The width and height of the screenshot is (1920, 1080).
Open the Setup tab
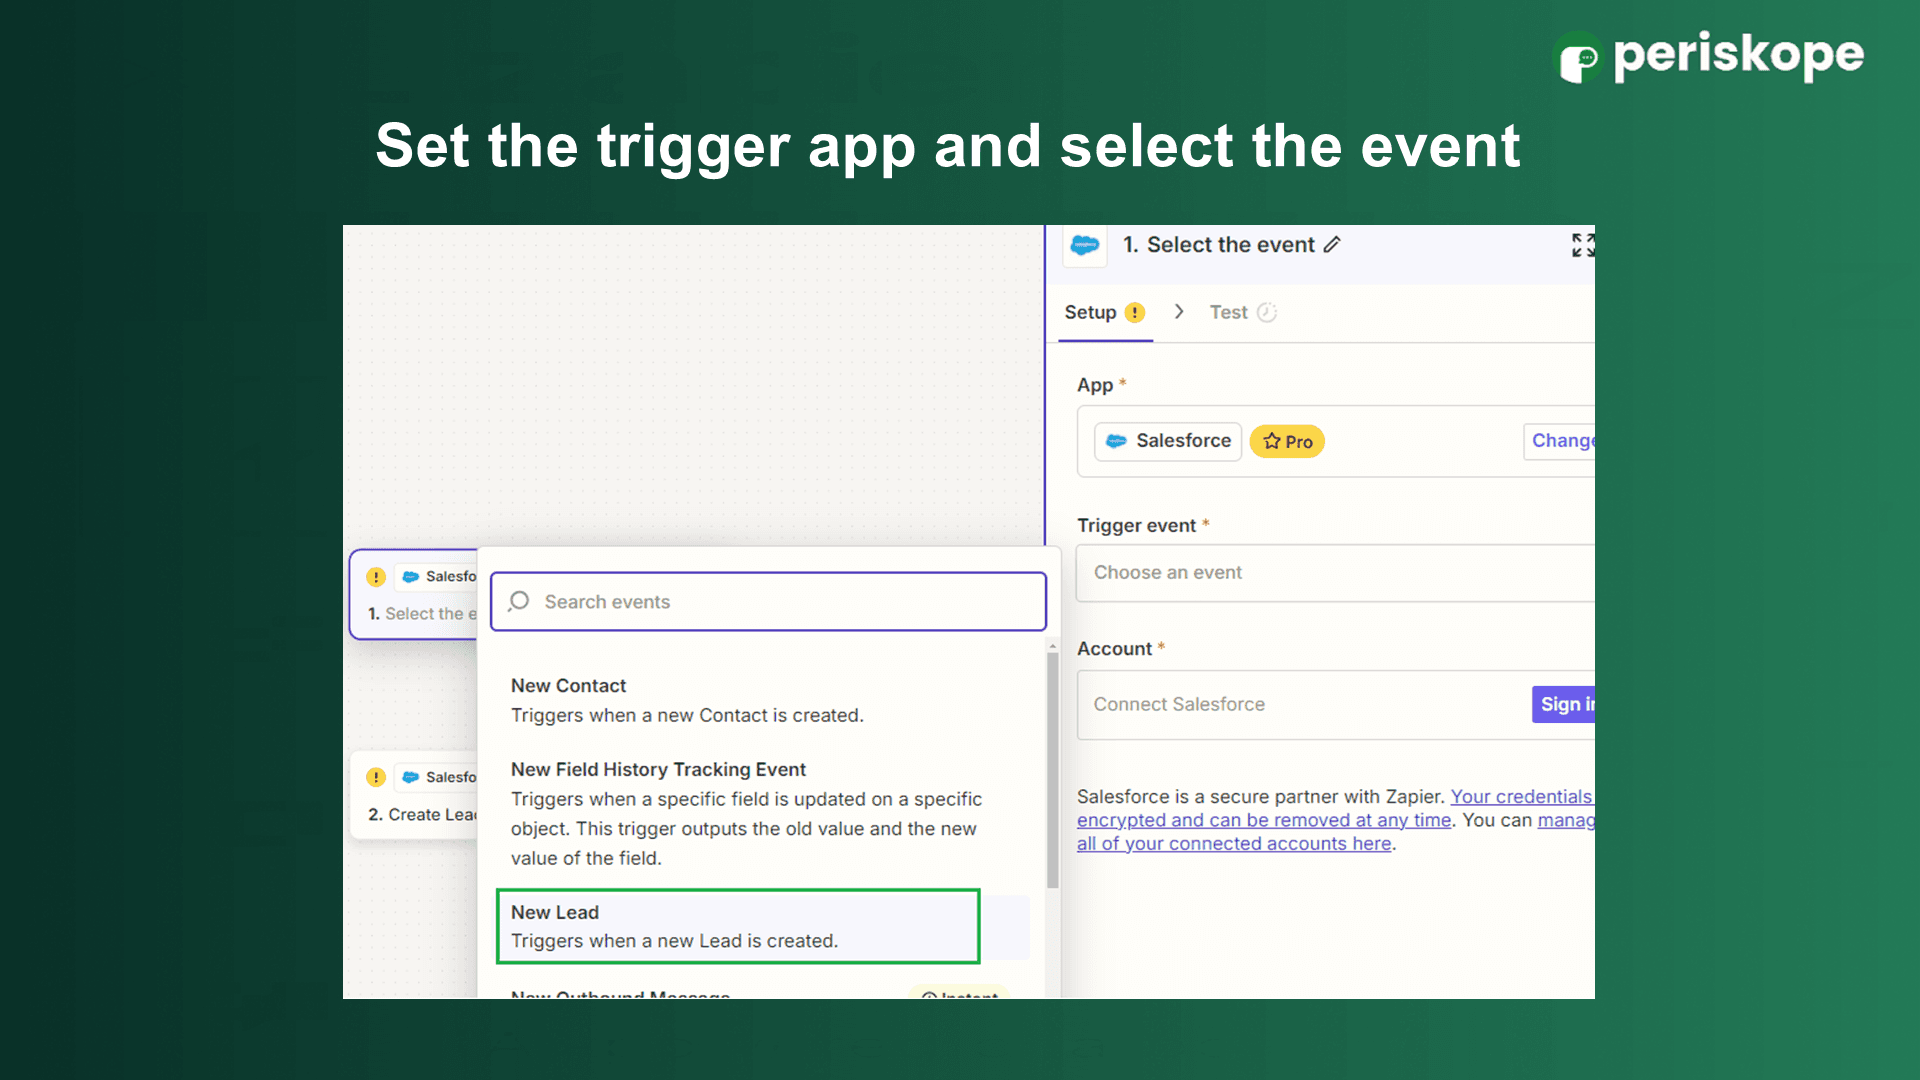pyautogui.click(x=1090, y=313)
